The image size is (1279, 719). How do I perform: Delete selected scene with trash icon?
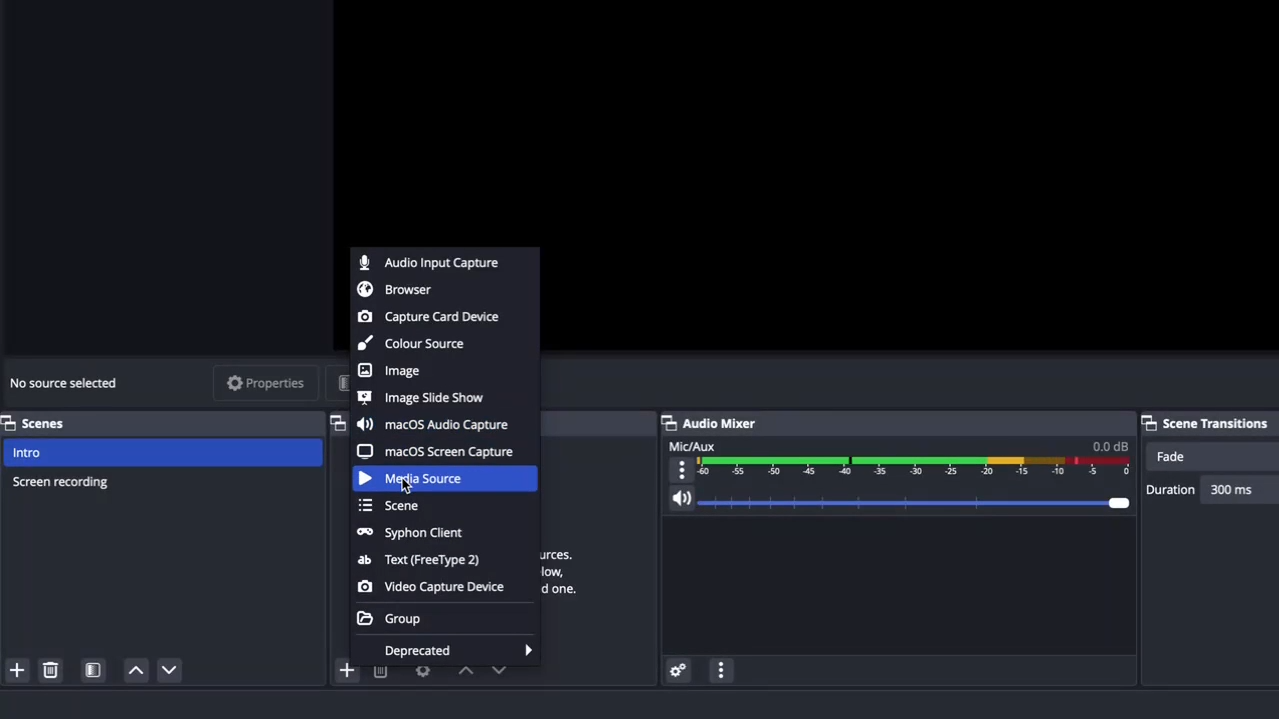click(51, 670)
